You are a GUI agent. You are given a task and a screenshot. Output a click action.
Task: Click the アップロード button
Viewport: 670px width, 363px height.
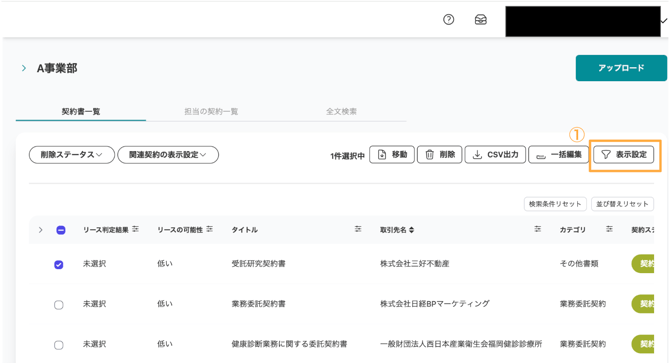pyautogui.click(x=621, y=68)
